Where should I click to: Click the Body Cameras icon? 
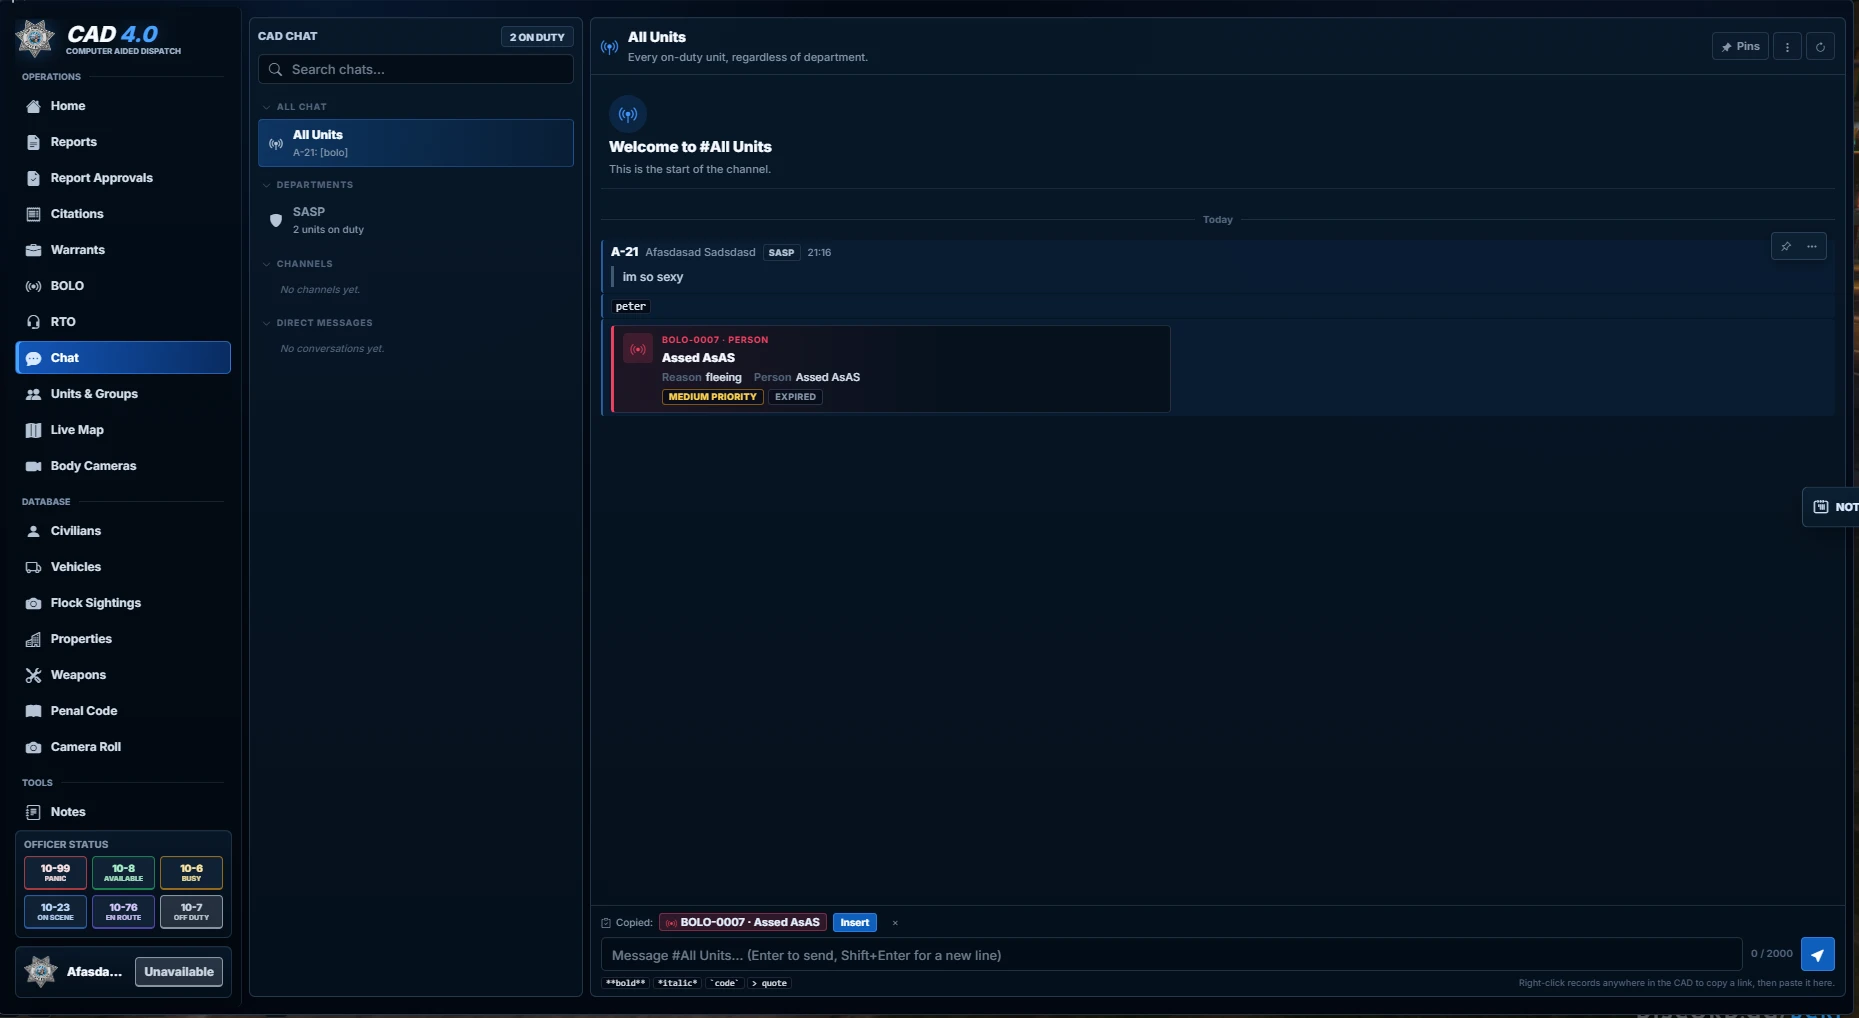[x=33, y=466]
